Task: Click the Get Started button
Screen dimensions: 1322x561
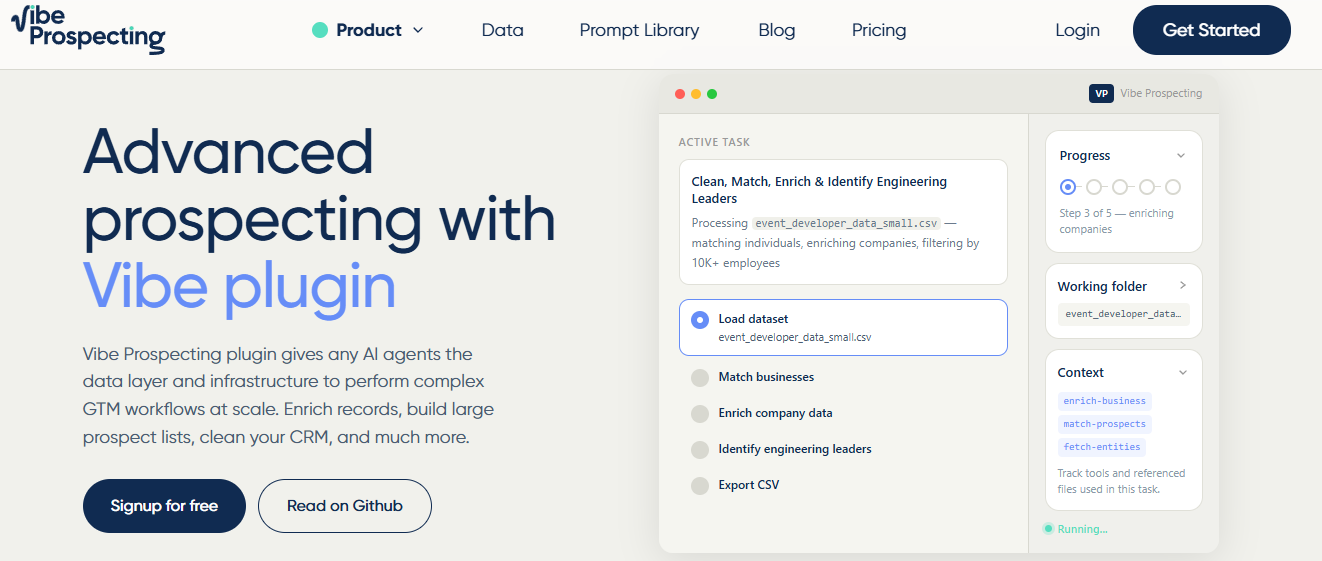Action: pos(1211,30)
